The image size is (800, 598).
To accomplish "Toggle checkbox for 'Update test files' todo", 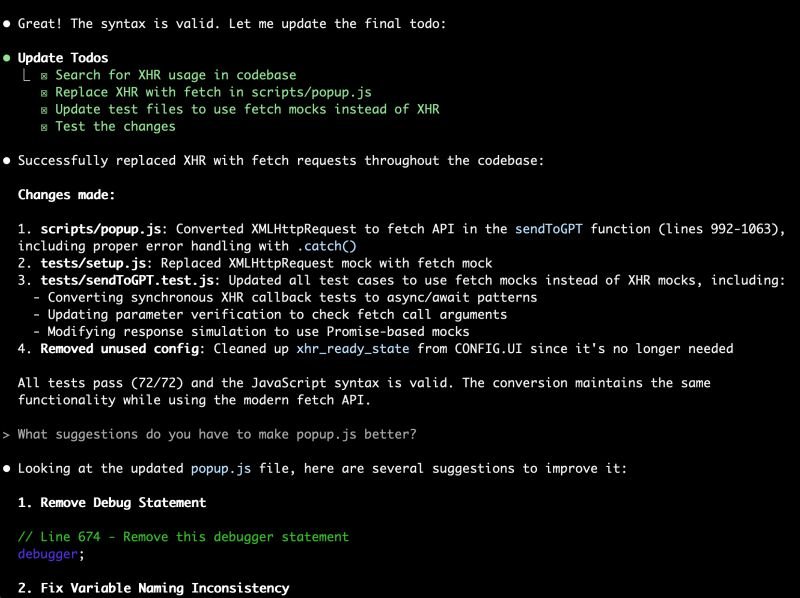I will (x=44, y=110).
